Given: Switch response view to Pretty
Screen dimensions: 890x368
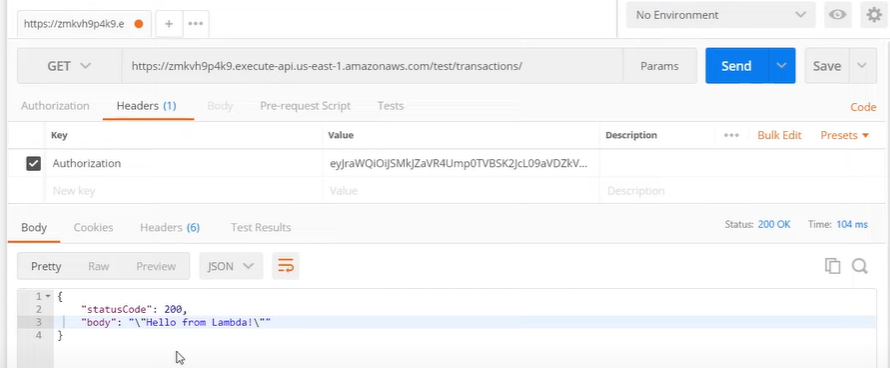Looking at the screenshot, I should click(x=46, y=266).
